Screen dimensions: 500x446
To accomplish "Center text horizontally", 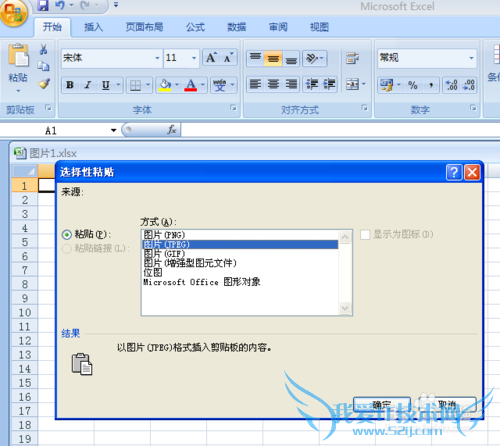I will (x=273, y=84).
